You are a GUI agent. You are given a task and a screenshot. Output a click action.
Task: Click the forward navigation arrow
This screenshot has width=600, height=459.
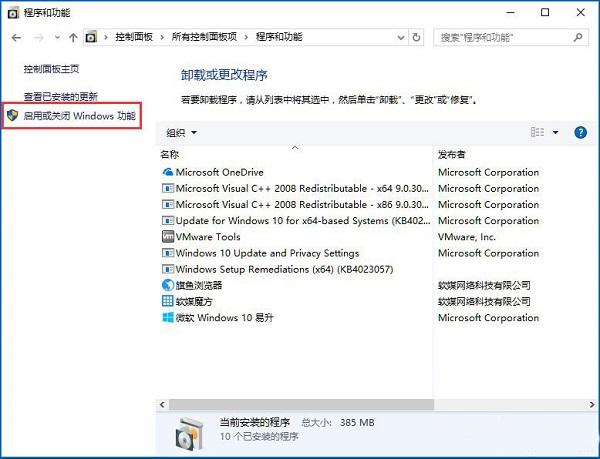point(39,37)
